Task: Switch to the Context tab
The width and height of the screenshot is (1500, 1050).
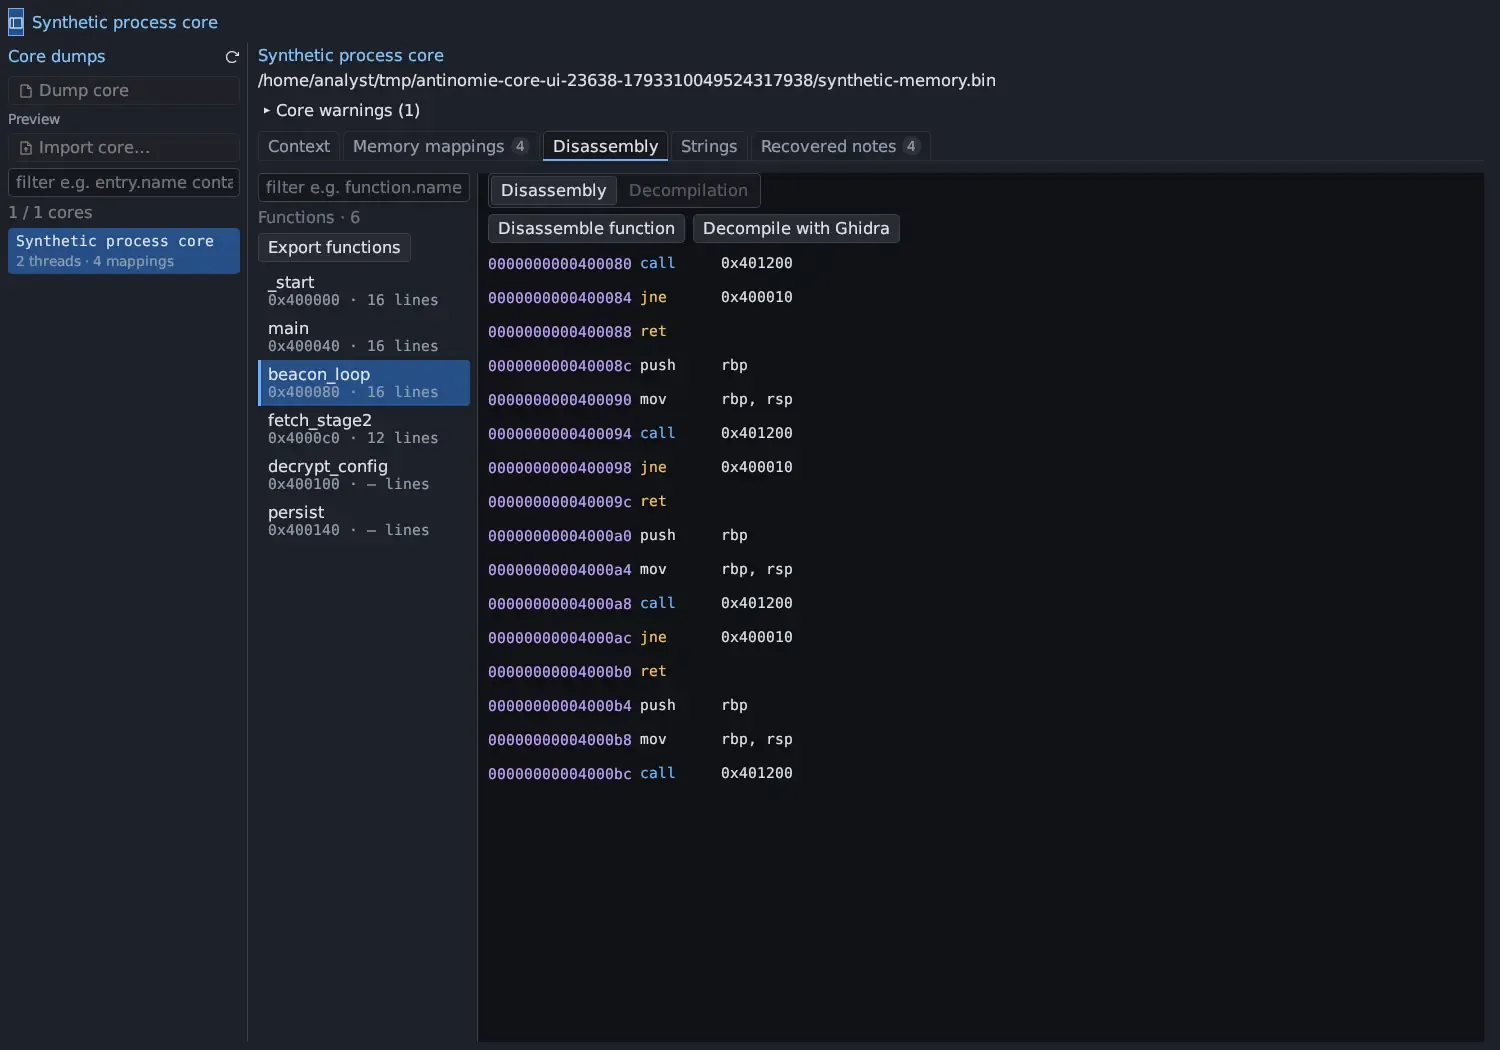Action: pos(299,147)
